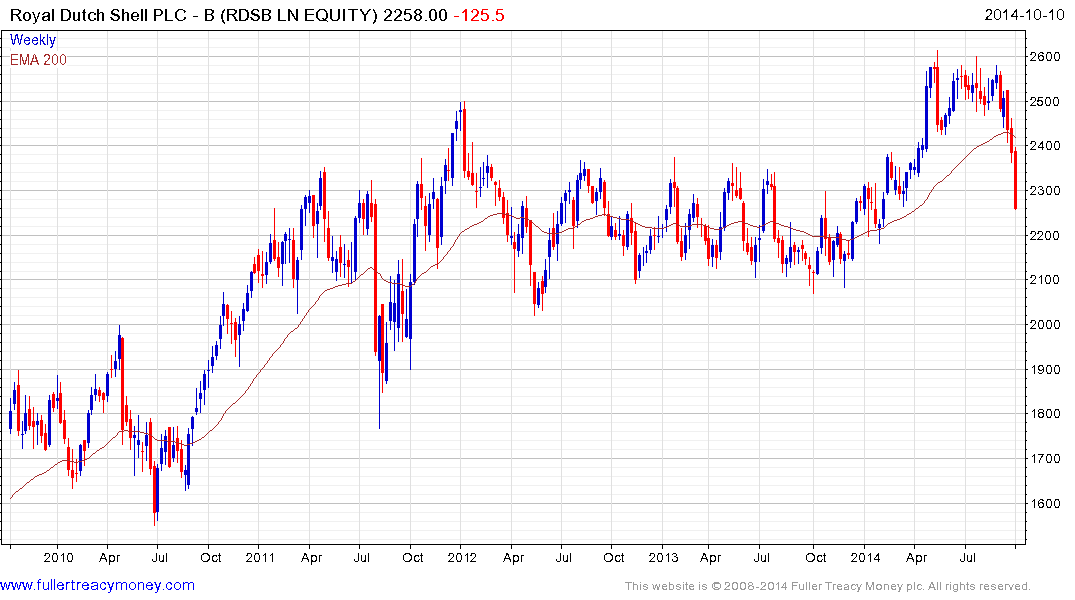Viewport: 1075px width, 600px height.
Task: Click the chart title 'Royal Dutch Shell PLC - B'
Action: point(112,15)
